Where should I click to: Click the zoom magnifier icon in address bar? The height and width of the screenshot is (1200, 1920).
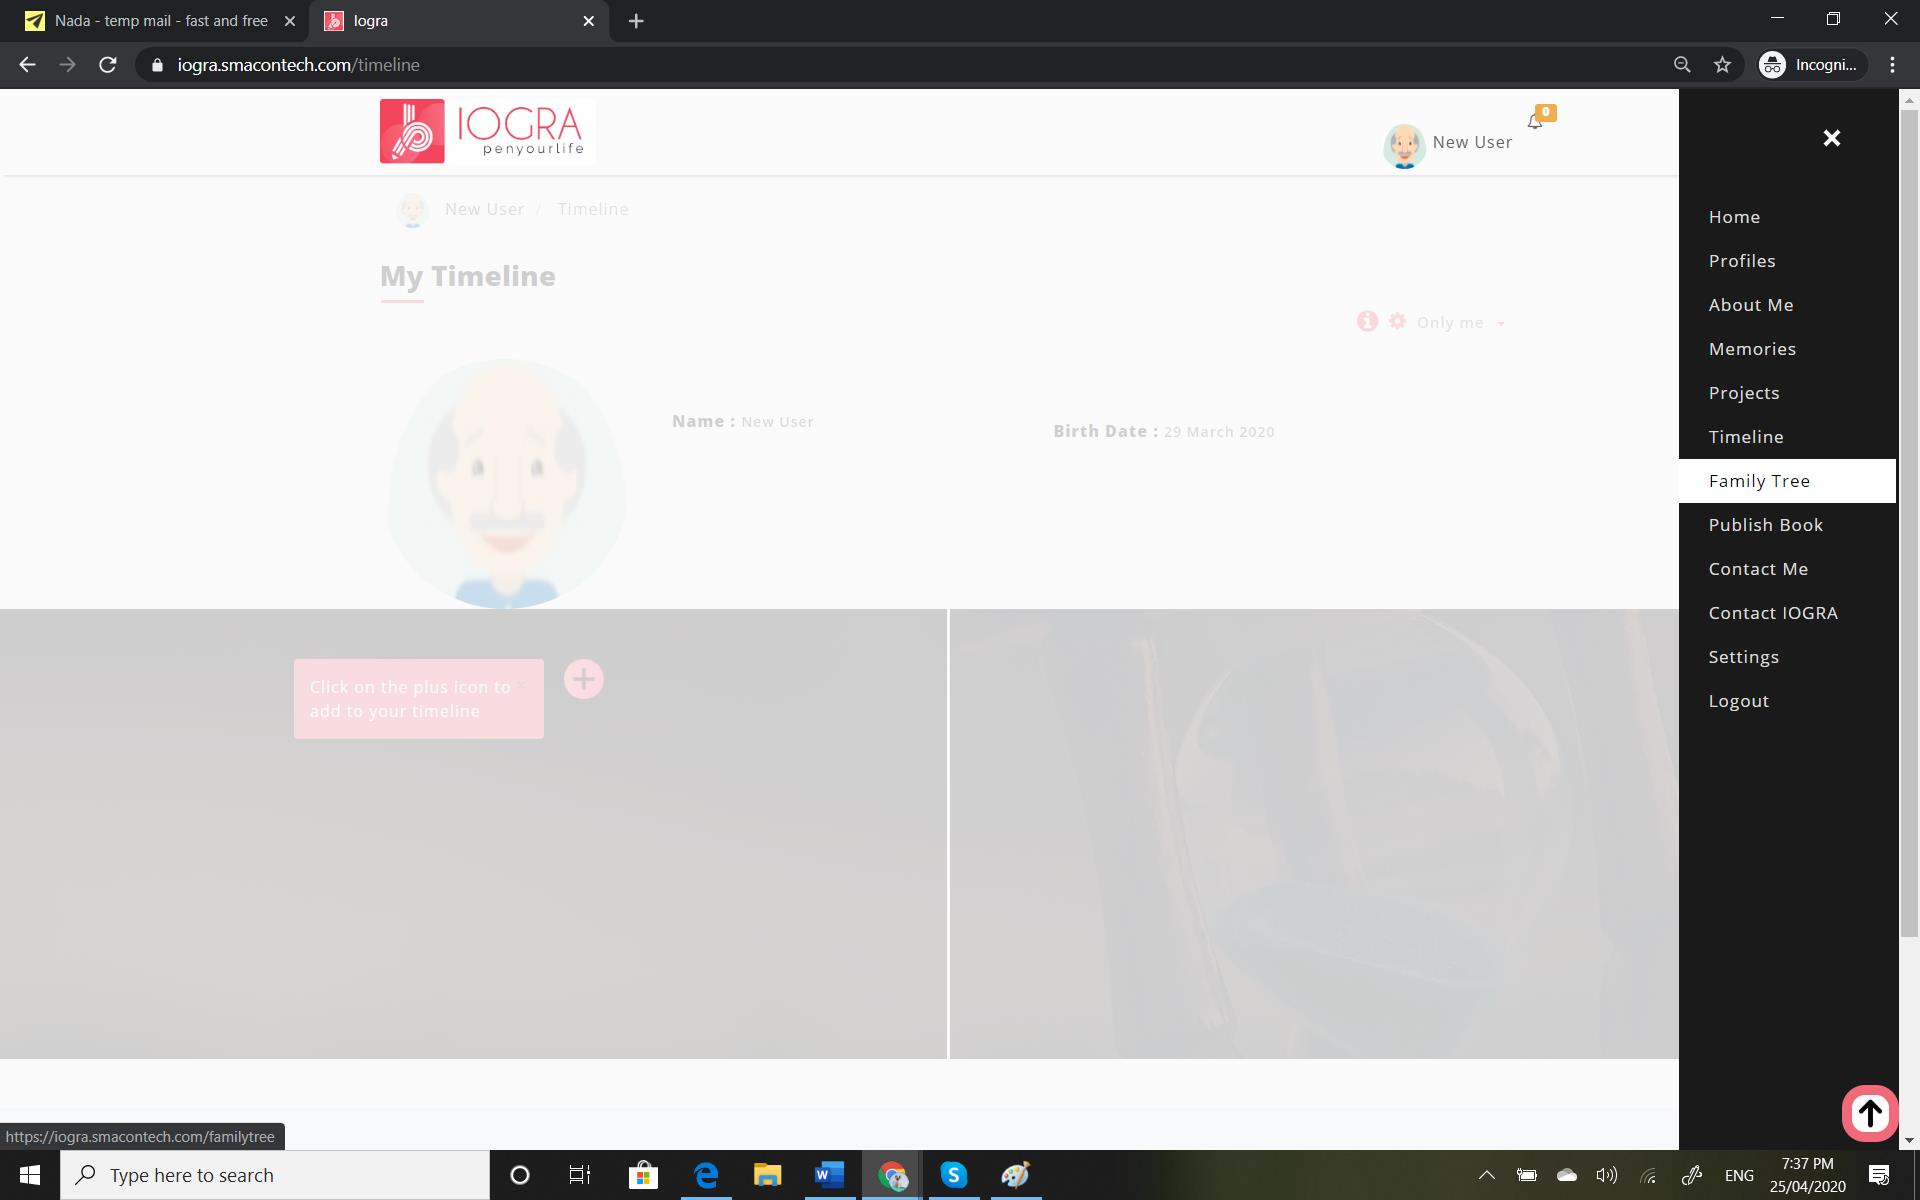click(1682, 65)
